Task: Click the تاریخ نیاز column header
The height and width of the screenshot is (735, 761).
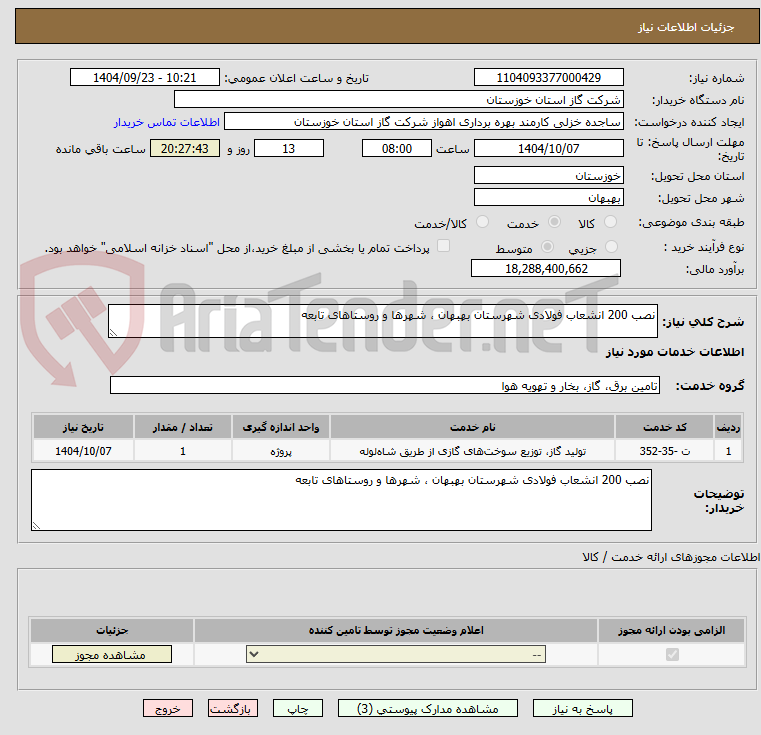Action: 83,427
